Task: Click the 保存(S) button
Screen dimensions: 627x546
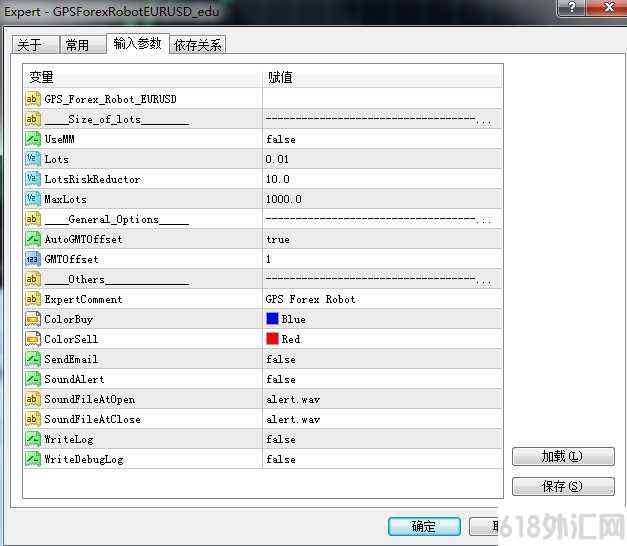Action: [x=563, y=486]
